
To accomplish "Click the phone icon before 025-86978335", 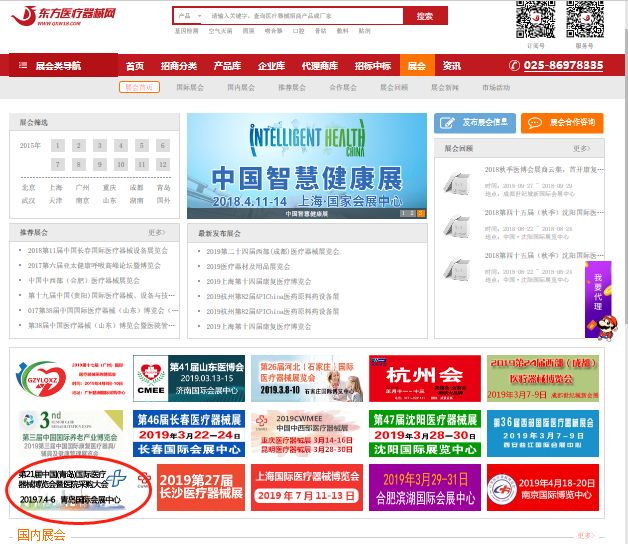I will (514, 65).
